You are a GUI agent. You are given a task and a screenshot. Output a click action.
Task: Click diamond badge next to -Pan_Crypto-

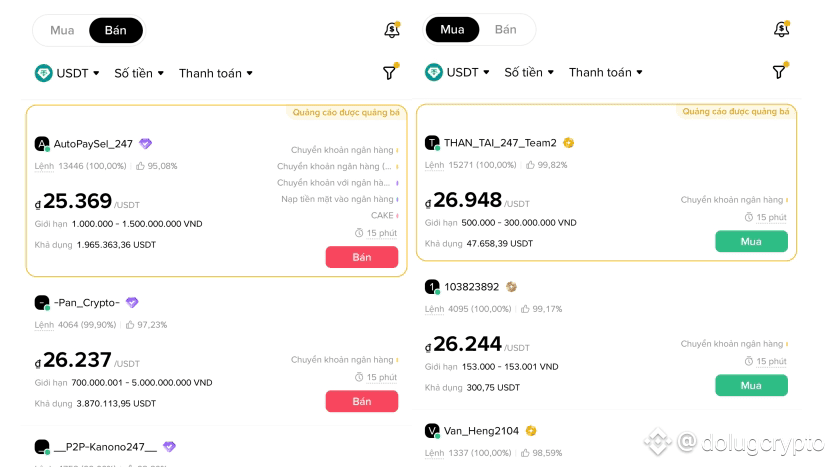tap(132, 303)
